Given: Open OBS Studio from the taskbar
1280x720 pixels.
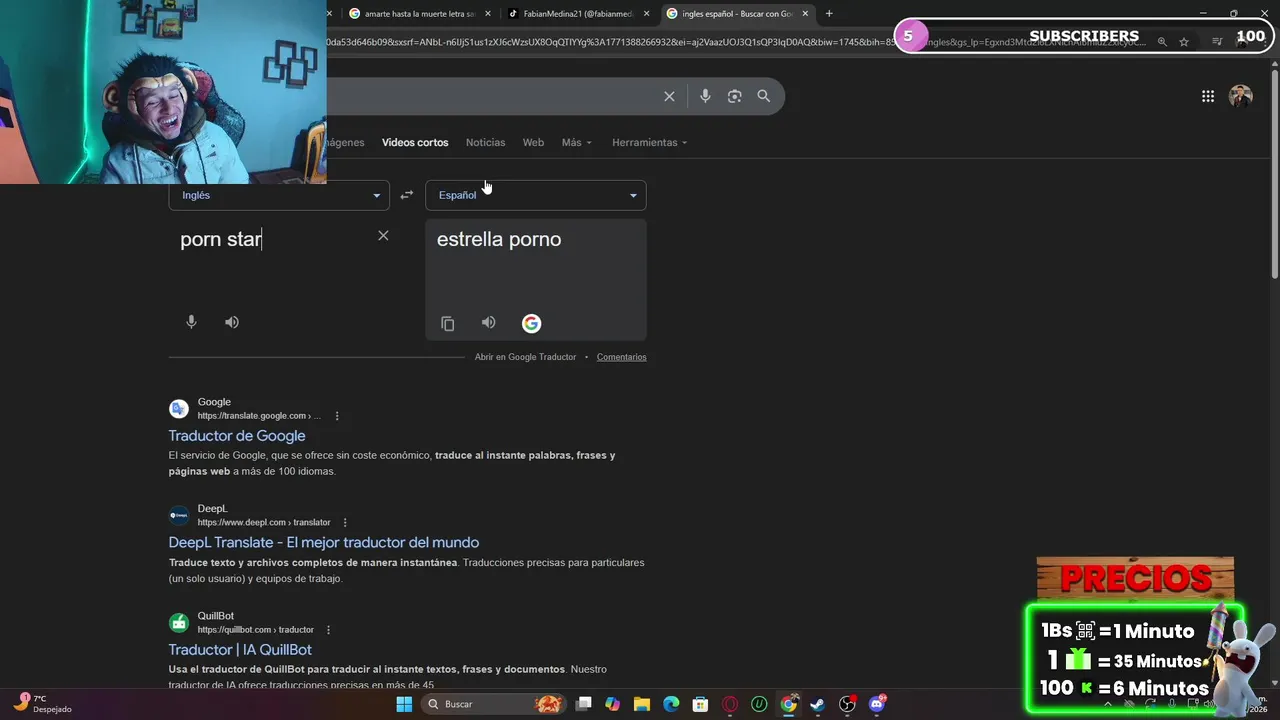Looking at the screenshot, I should (x=848, y=704).
